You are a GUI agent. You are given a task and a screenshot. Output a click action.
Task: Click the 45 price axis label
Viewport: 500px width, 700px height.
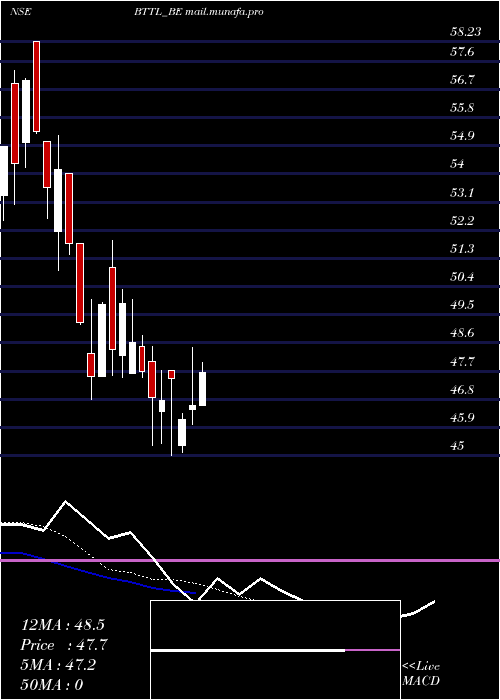click(x=458, y=446)
